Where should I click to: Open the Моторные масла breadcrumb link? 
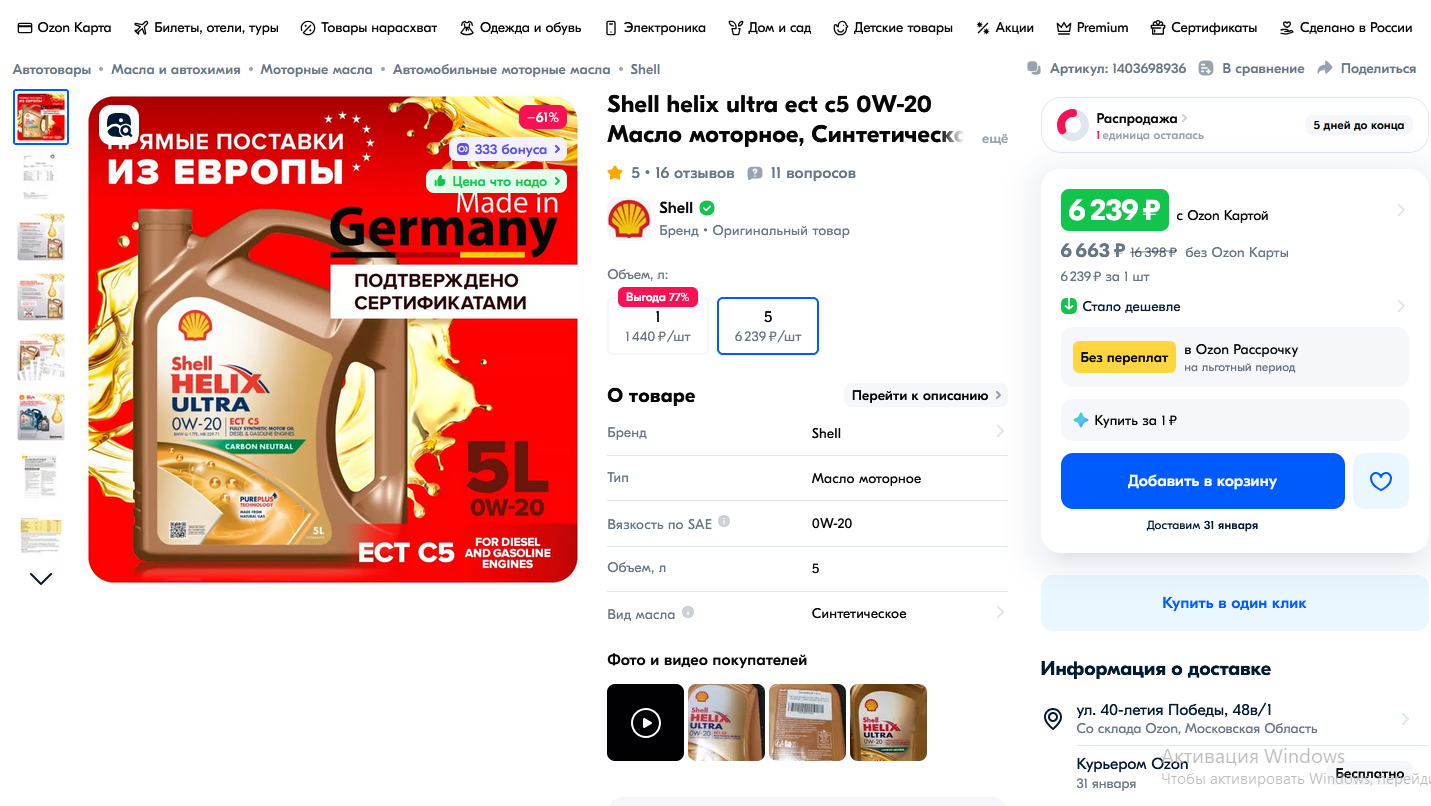(316, 69)
